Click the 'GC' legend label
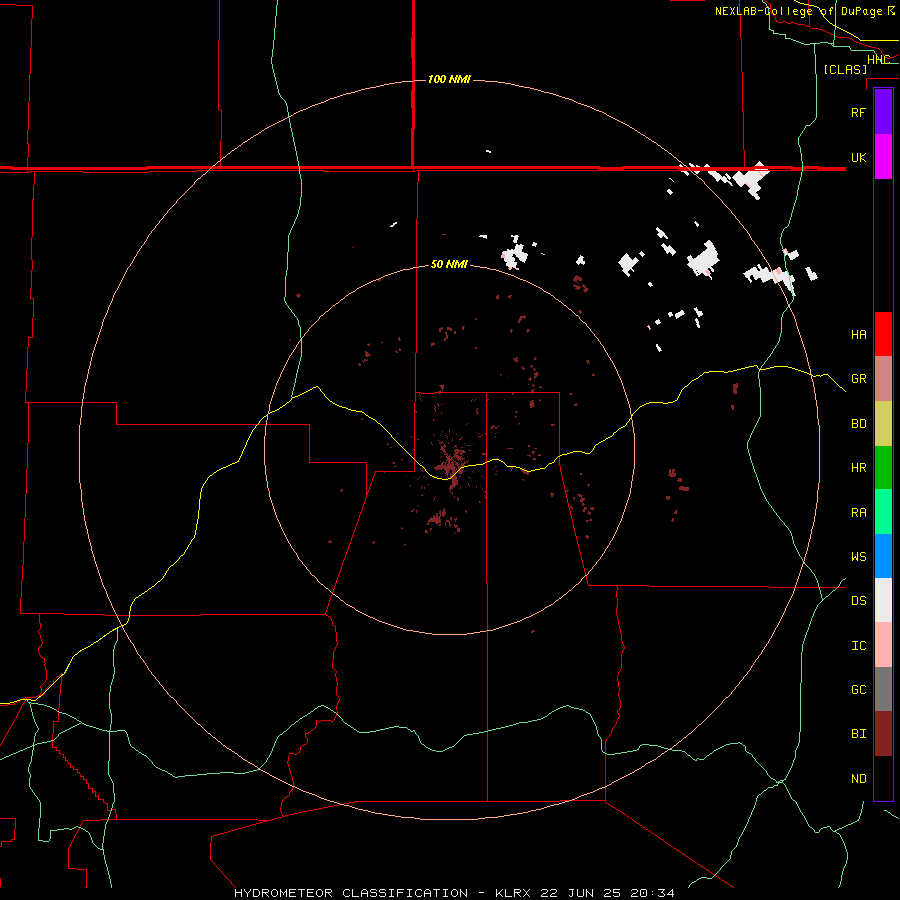This screenshot has height=900, width=900. click(x=859, y=690)
